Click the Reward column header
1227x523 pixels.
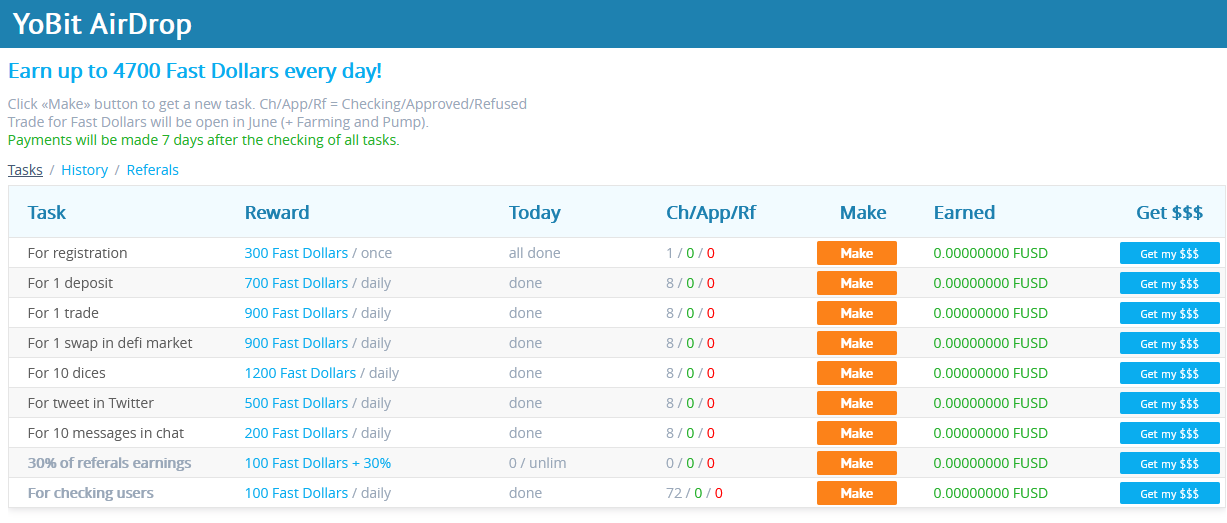click(277, 212)
